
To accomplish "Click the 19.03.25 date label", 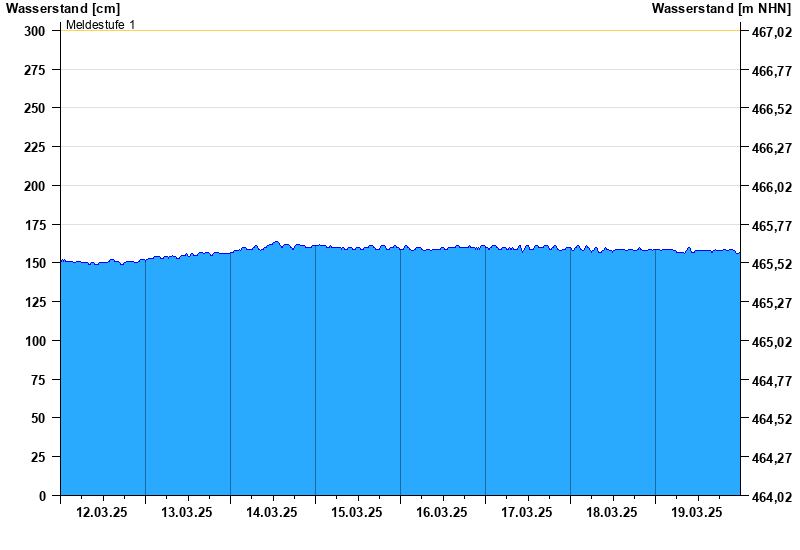I will tap(696, 512).
